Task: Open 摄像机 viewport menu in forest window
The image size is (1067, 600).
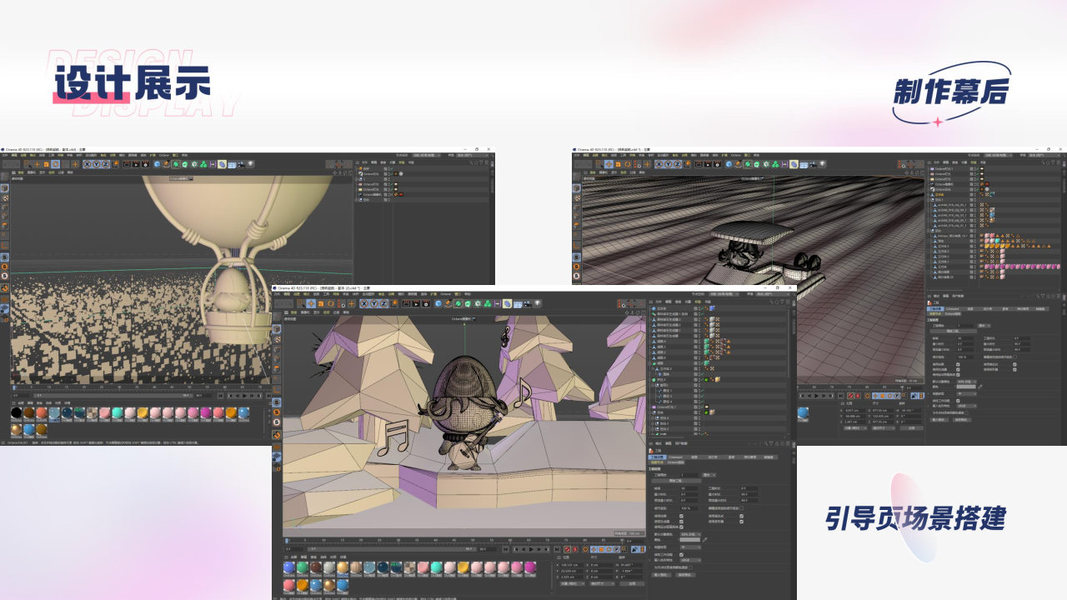Action: pyautogui.click(x=305, y=312)
